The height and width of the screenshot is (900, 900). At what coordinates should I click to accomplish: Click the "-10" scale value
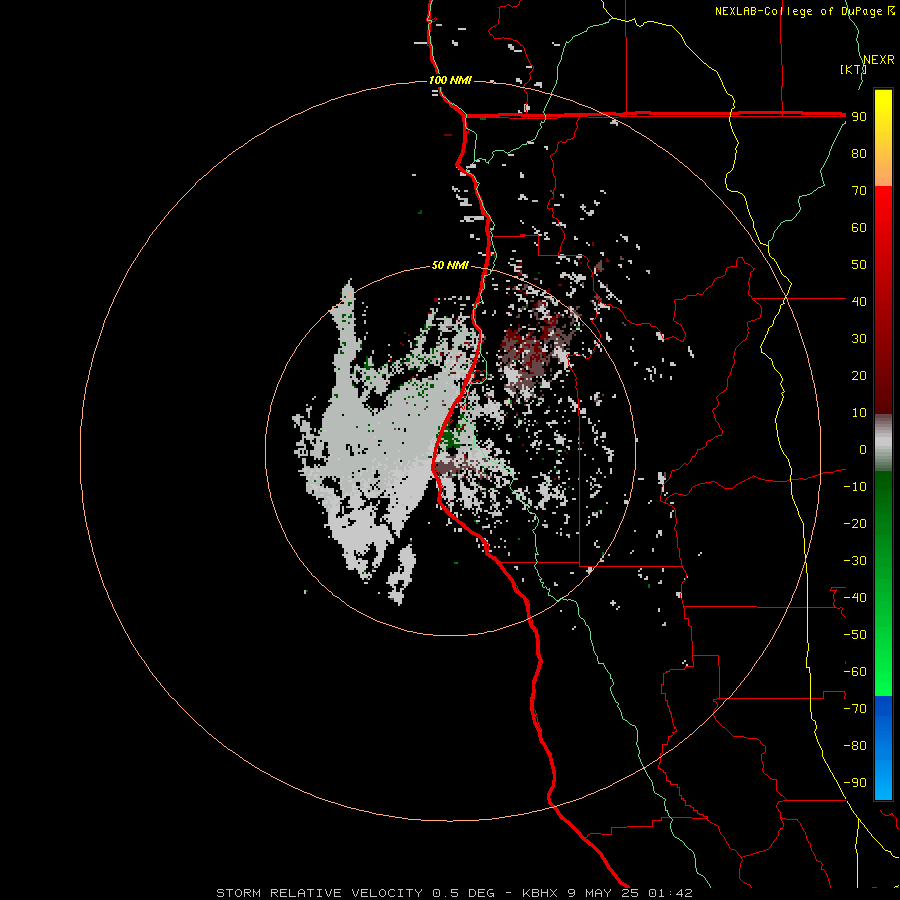(x=855, y=487)
